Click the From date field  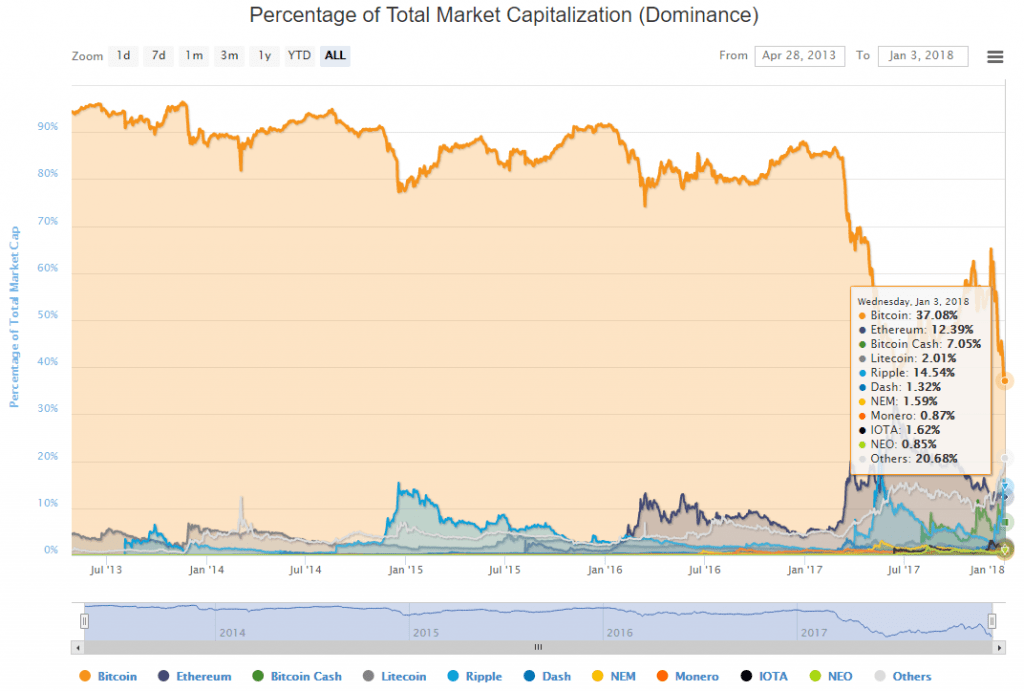click(x=799, y=56)
